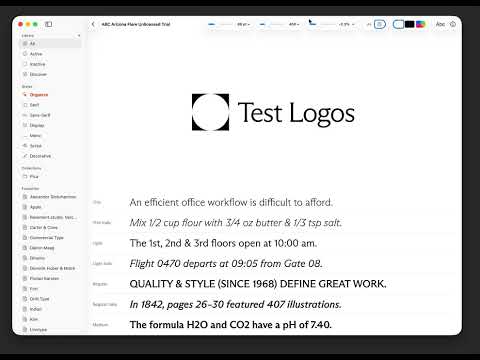The height and width of the screenshot is (360, 480).
Task: Open the font size pt dropdown
Action: pos(243,24)
